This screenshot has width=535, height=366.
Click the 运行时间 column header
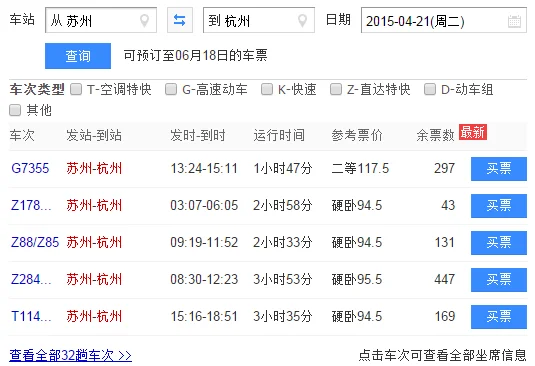point(279,135)
